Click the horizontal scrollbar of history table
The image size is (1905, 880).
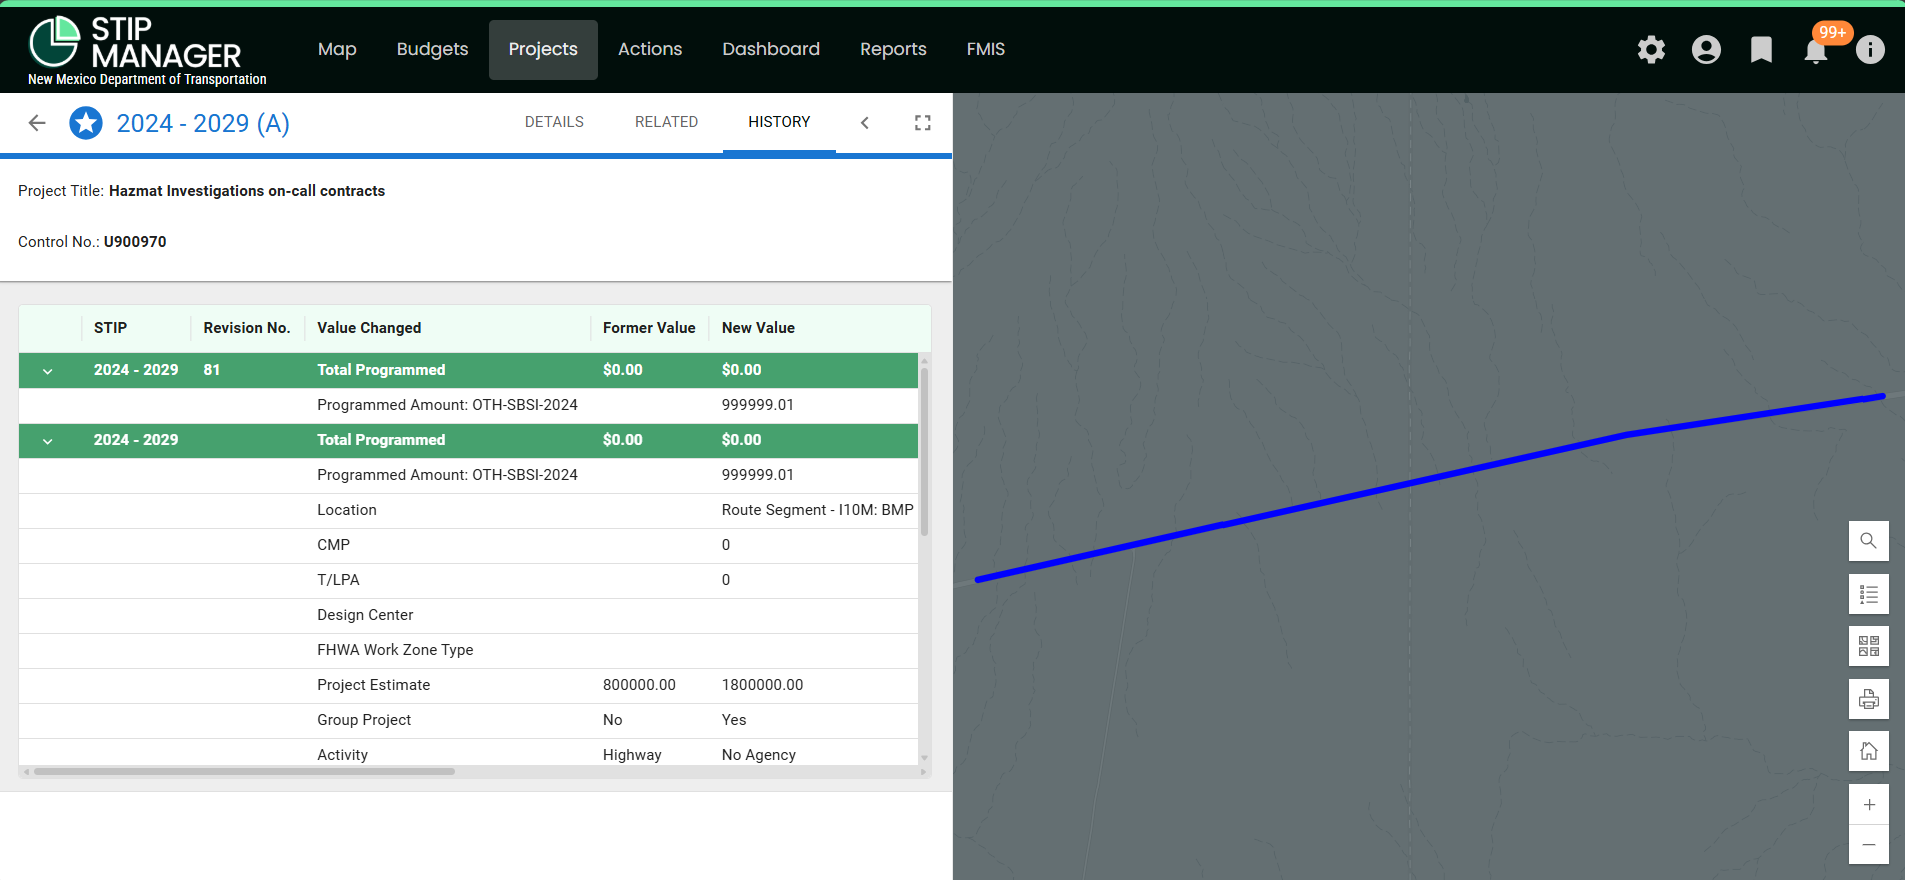coord(245,771)
